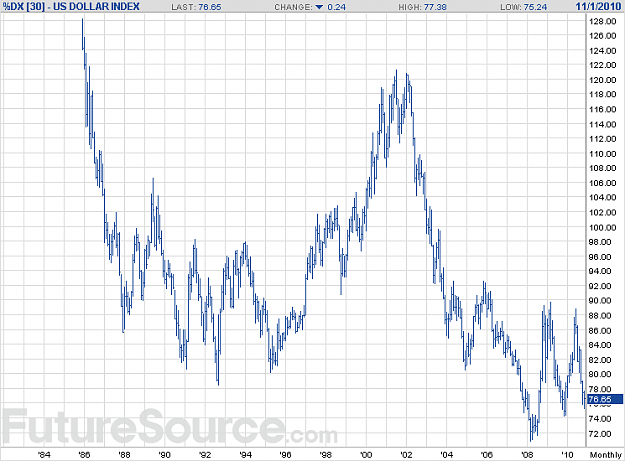Click the '90 year axis label
Viewport: 625px width, 461px height.
coord(164,455)
